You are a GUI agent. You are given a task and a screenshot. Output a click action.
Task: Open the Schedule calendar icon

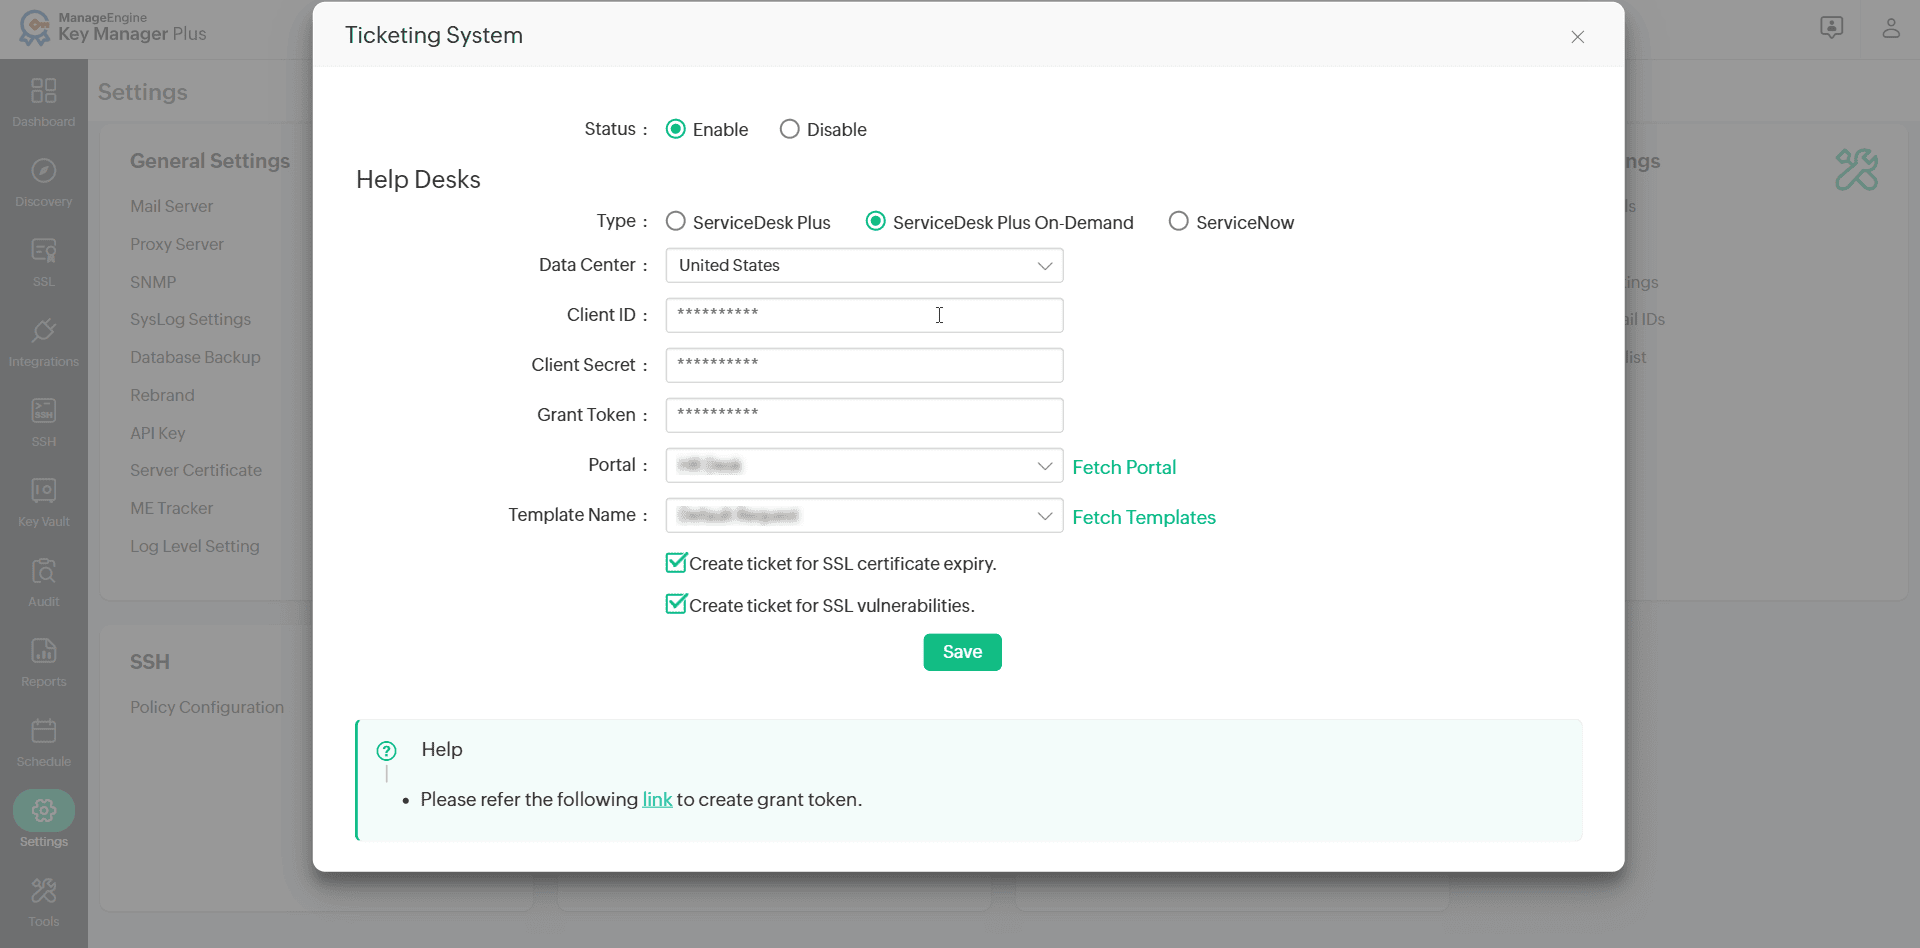[x=44, y=731]
